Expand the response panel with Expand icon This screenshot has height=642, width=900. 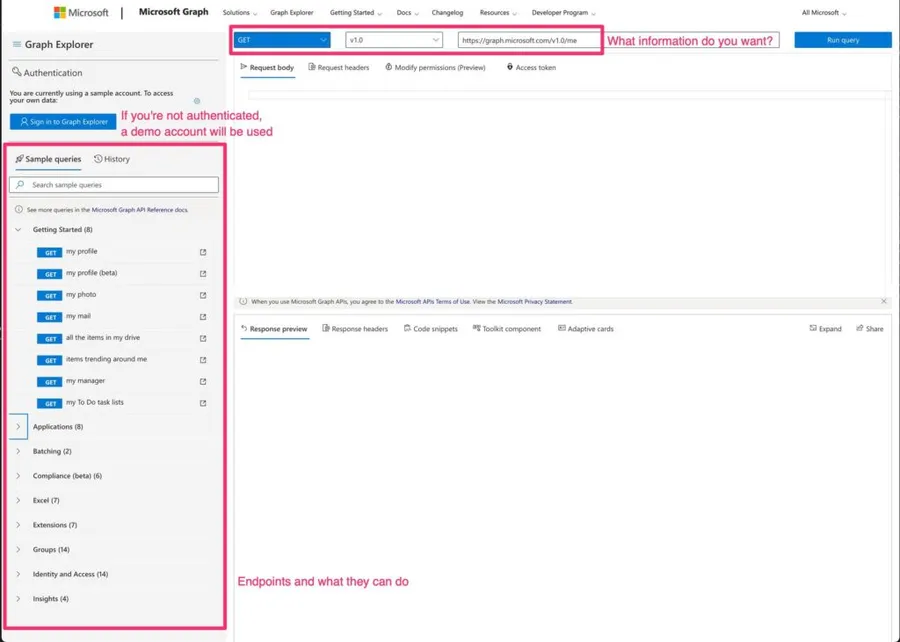click(x=825, y=329)
